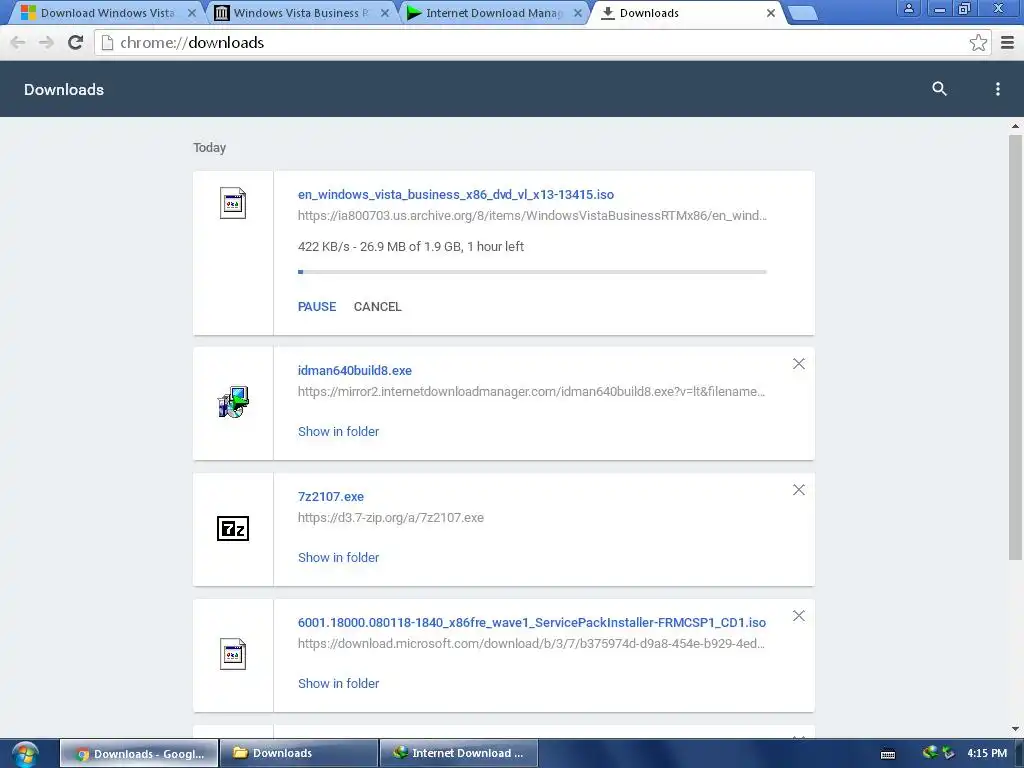Click the scrollbar down arrow
Image resolution: width=1024 pixels, height=768 pixels.
pos(1015,729)
